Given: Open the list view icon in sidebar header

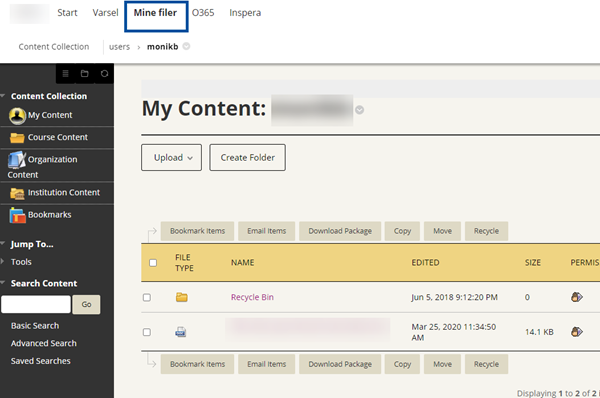Looking at the screenshot, I should click(65, 73).
